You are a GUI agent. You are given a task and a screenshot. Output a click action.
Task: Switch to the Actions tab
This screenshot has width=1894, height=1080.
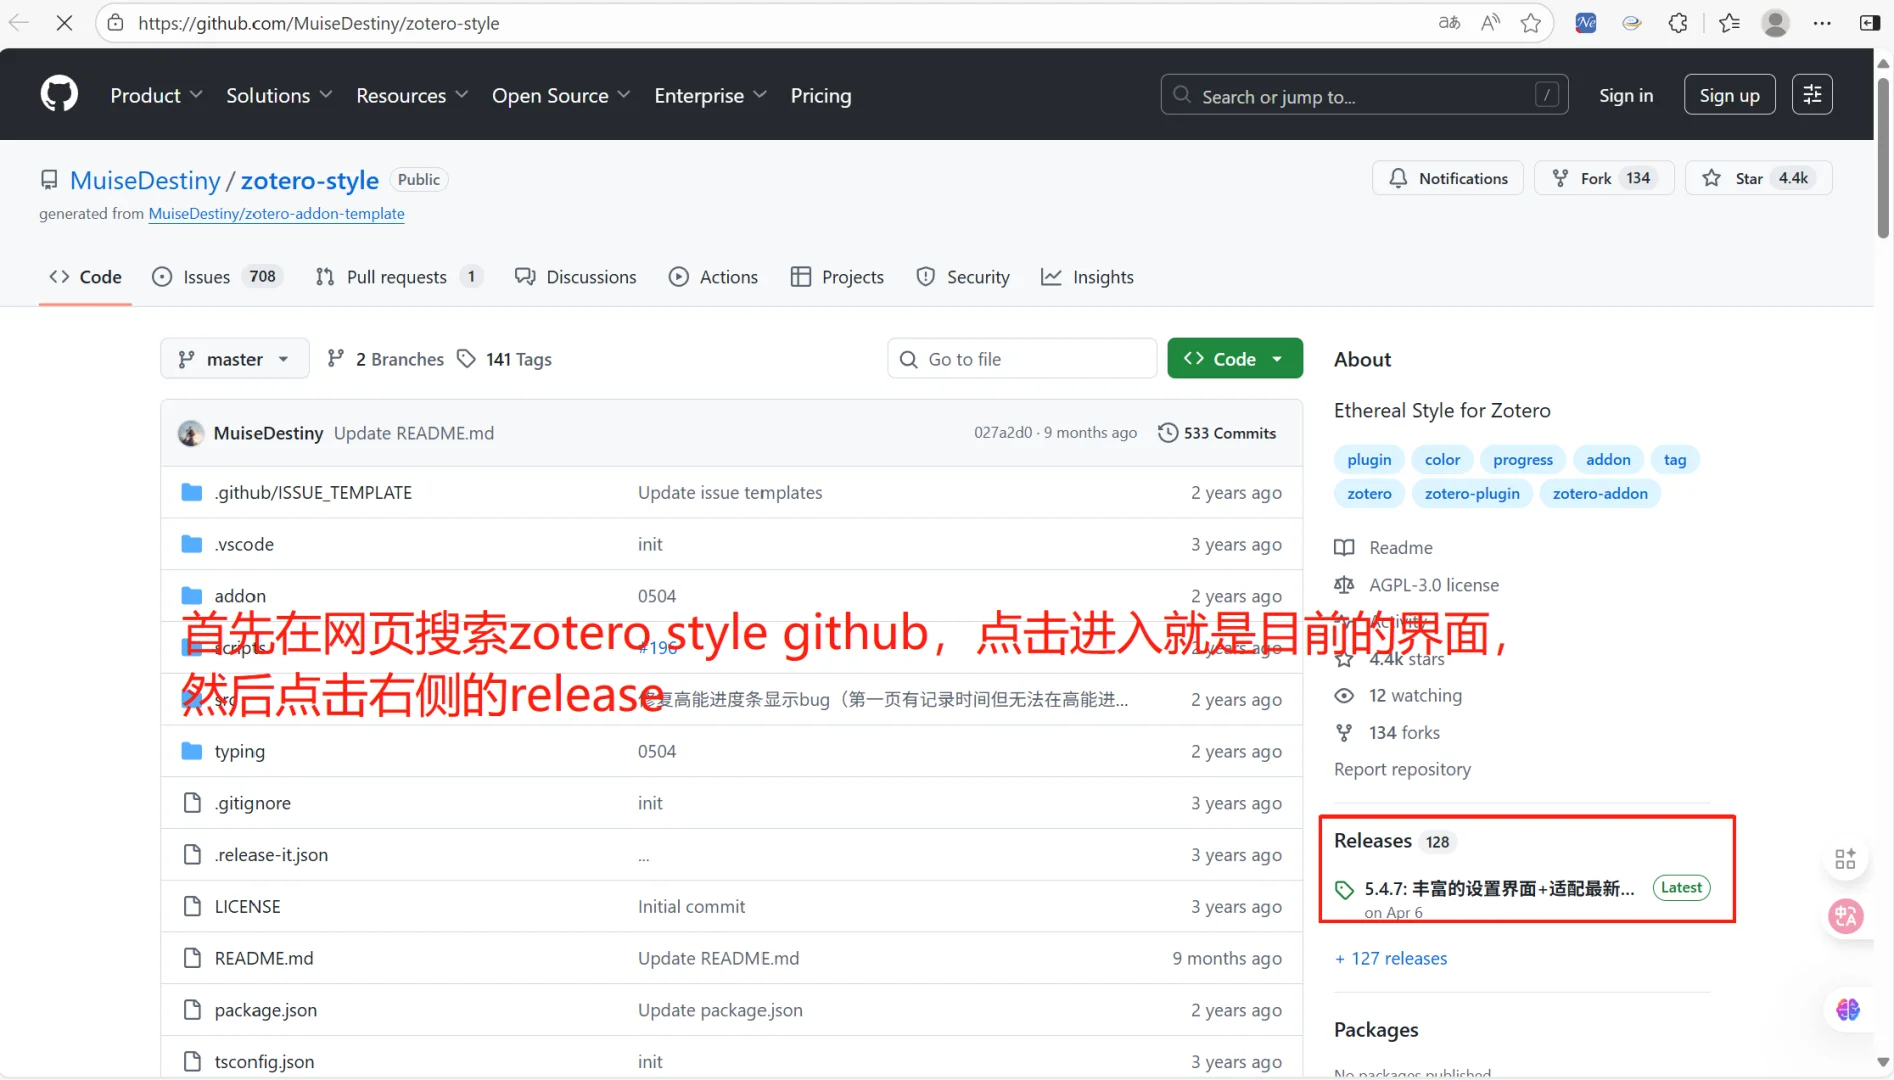click(713, 277)
